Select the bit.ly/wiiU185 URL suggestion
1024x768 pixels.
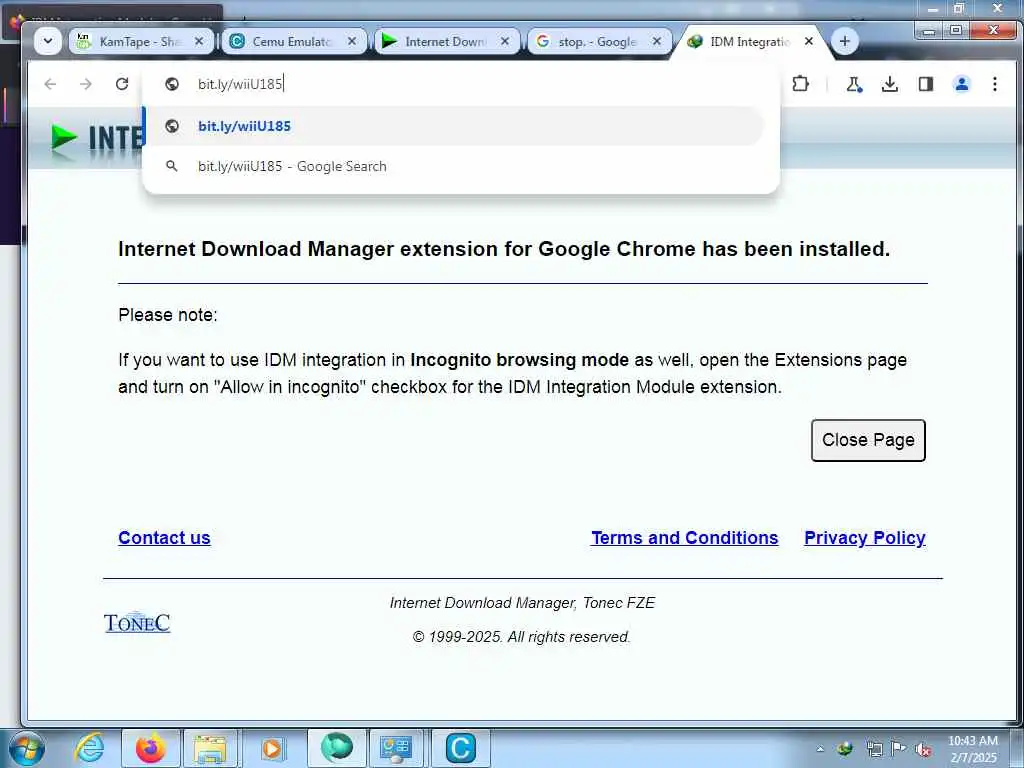453,126
